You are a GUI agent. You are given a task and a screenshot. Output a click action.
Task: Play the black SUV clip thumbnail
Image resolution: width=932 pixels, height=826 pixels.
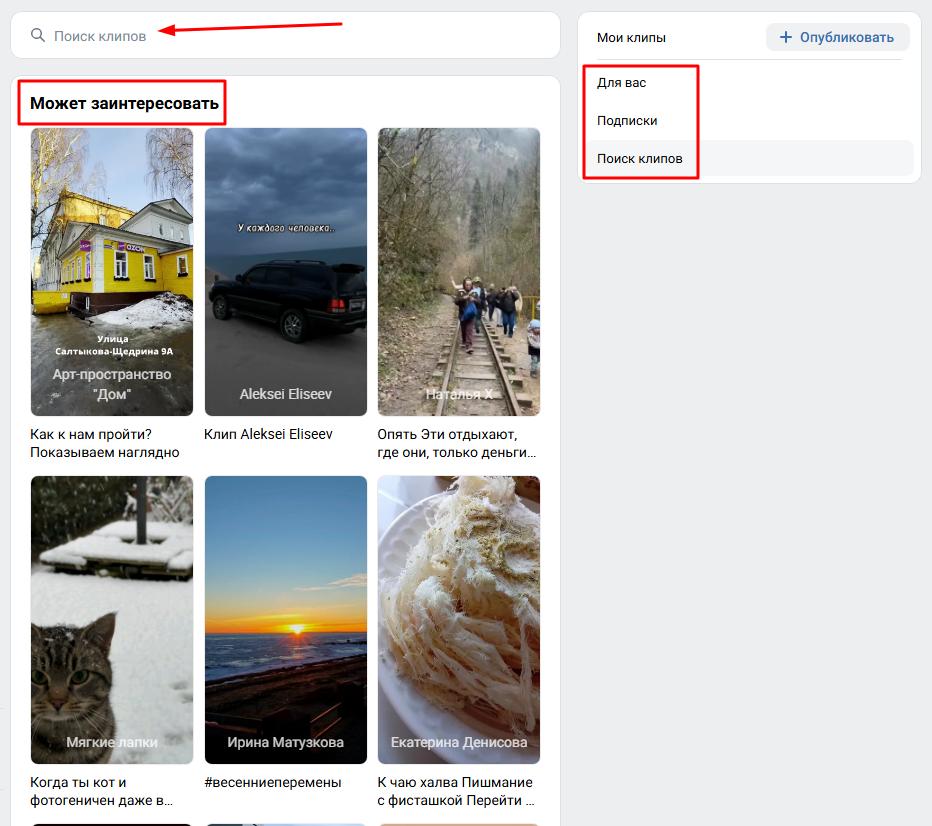tap(285, 271)
